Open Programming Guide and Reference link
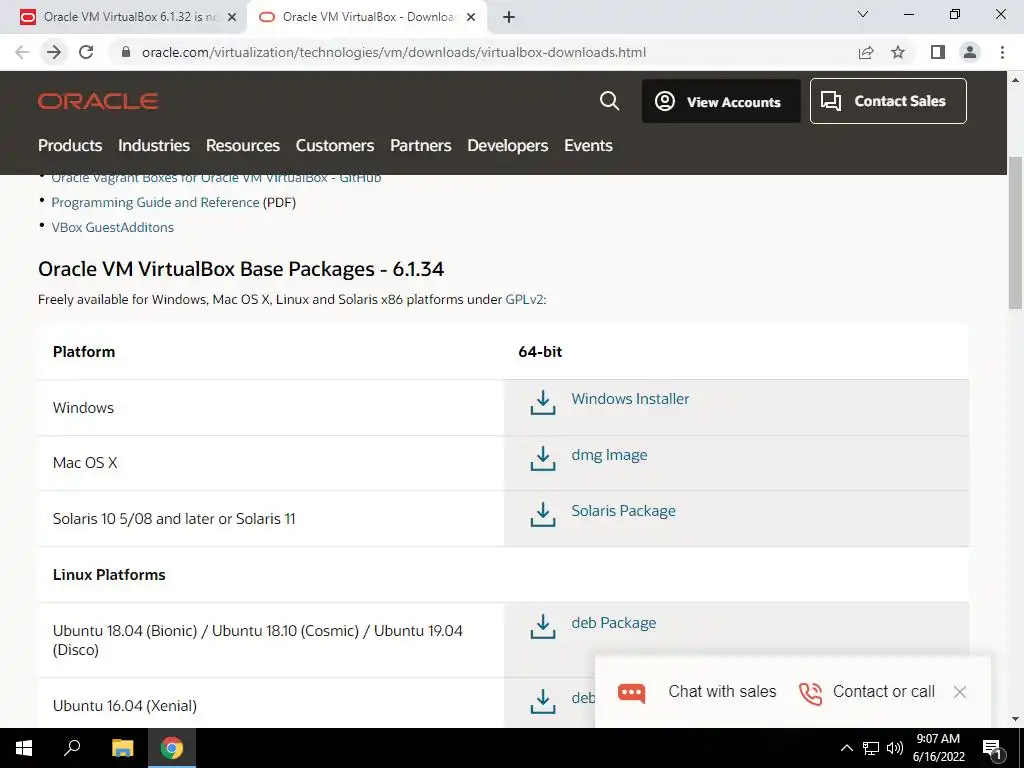The width and height of the screenshot is (1024, 768). (x=155, y=202)
